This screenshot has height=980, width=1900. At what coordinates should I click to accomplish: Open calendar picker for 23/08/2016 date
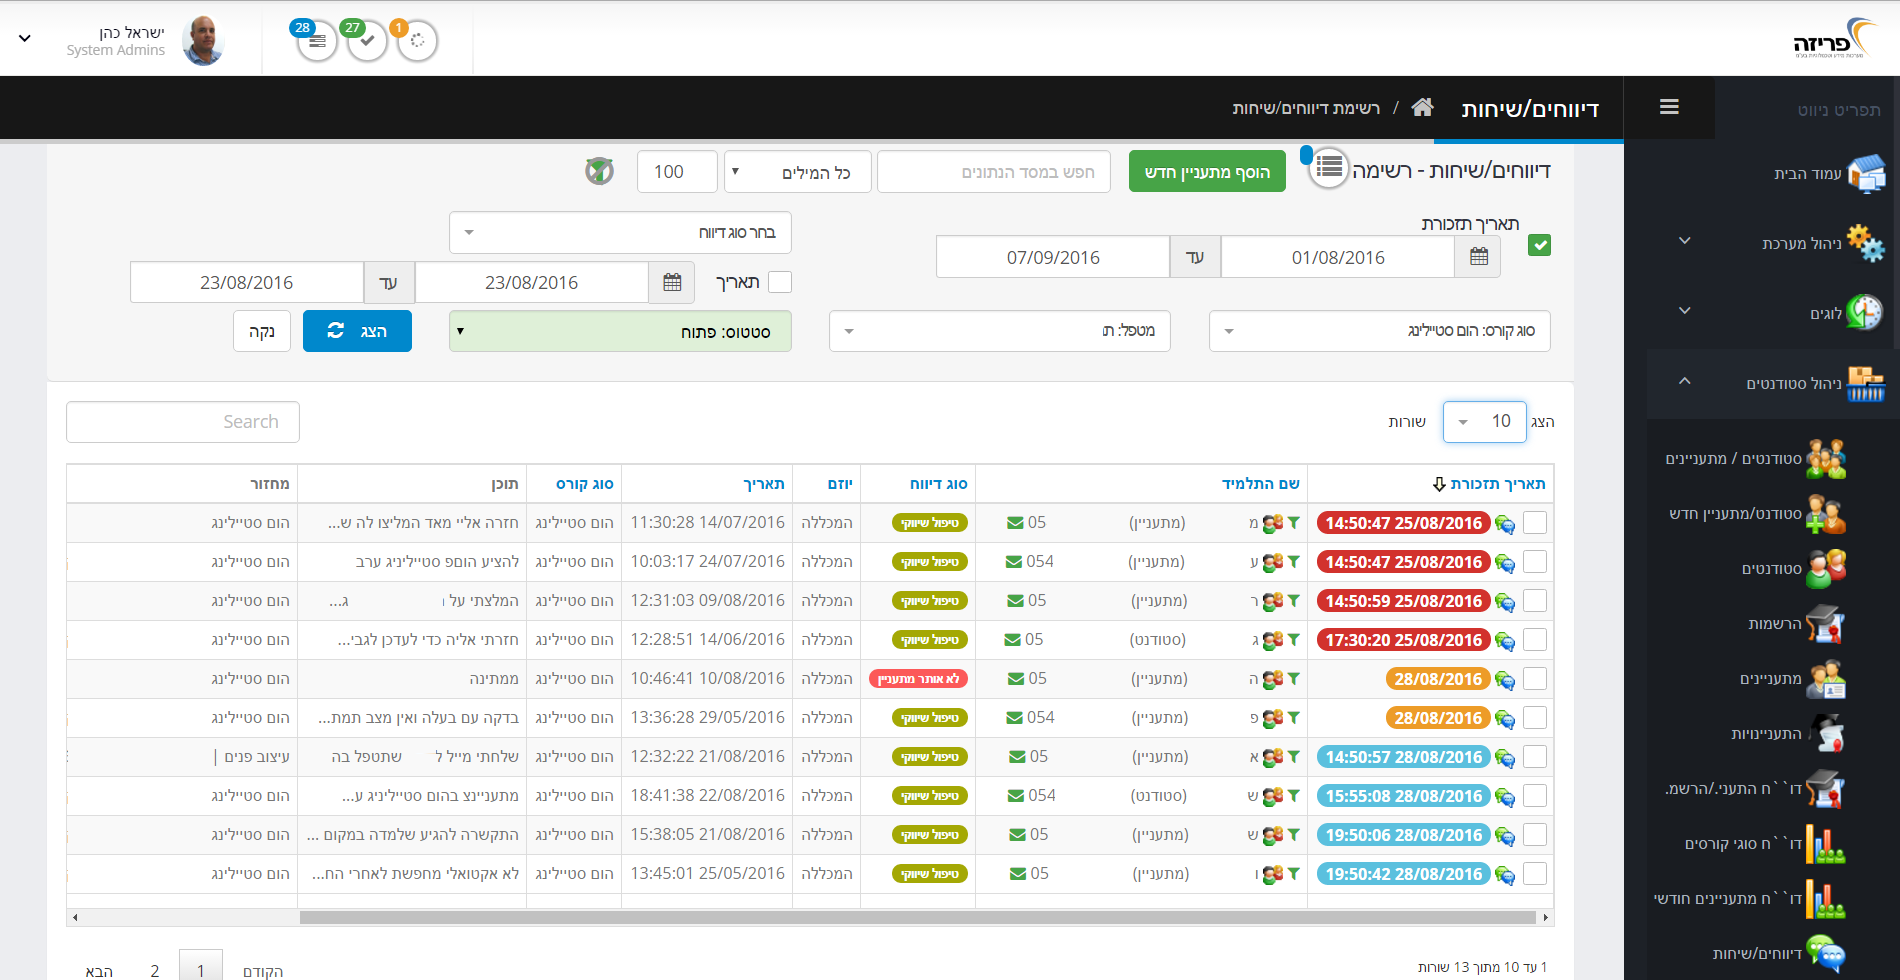click(672, 282)
